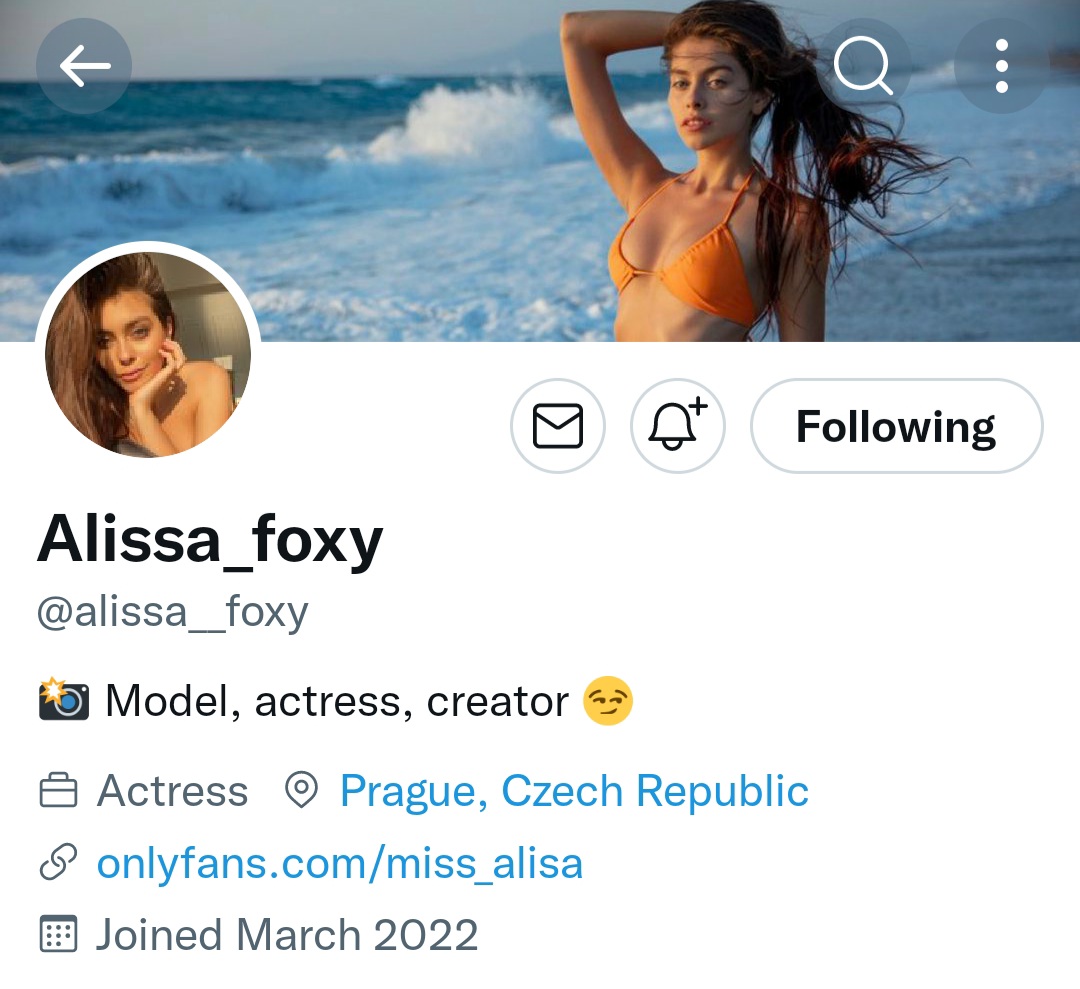Viewport: 1080px width, 989px height.
Task: Click the calendar icon by join date
Action: click(x=58, y=935)
